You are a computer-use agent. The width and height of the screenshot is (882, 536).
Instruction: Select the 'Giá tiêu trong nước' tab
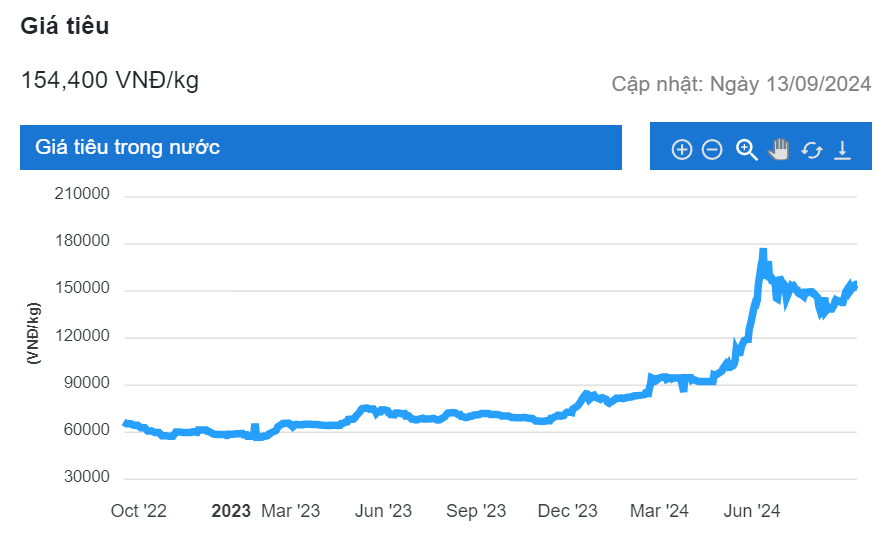(321, 147)
